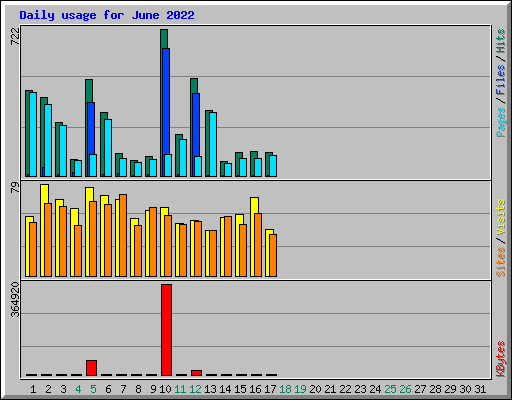The width and height of the screenshot is (512, 400).
Task: Click green day 18 axis label
Action: pos(285,389)
